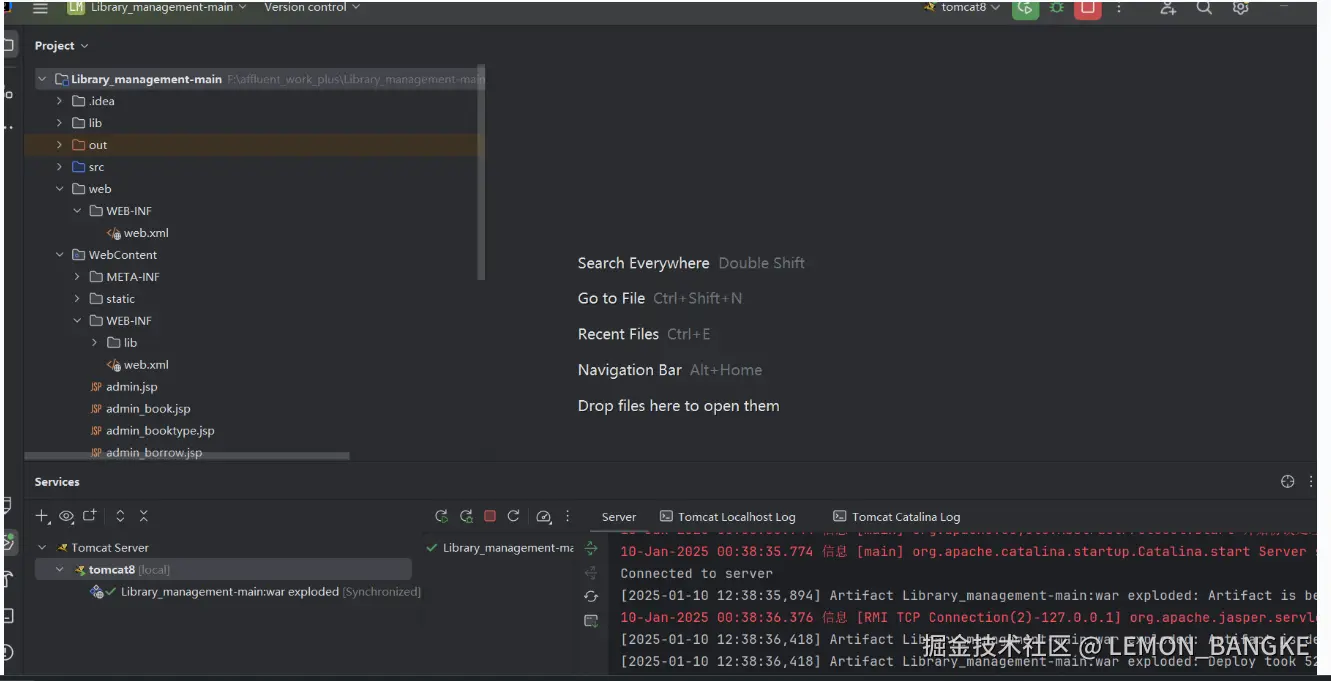Open the Version control dropdown
Screen dimensions: 1331x681
click(312, 7)
